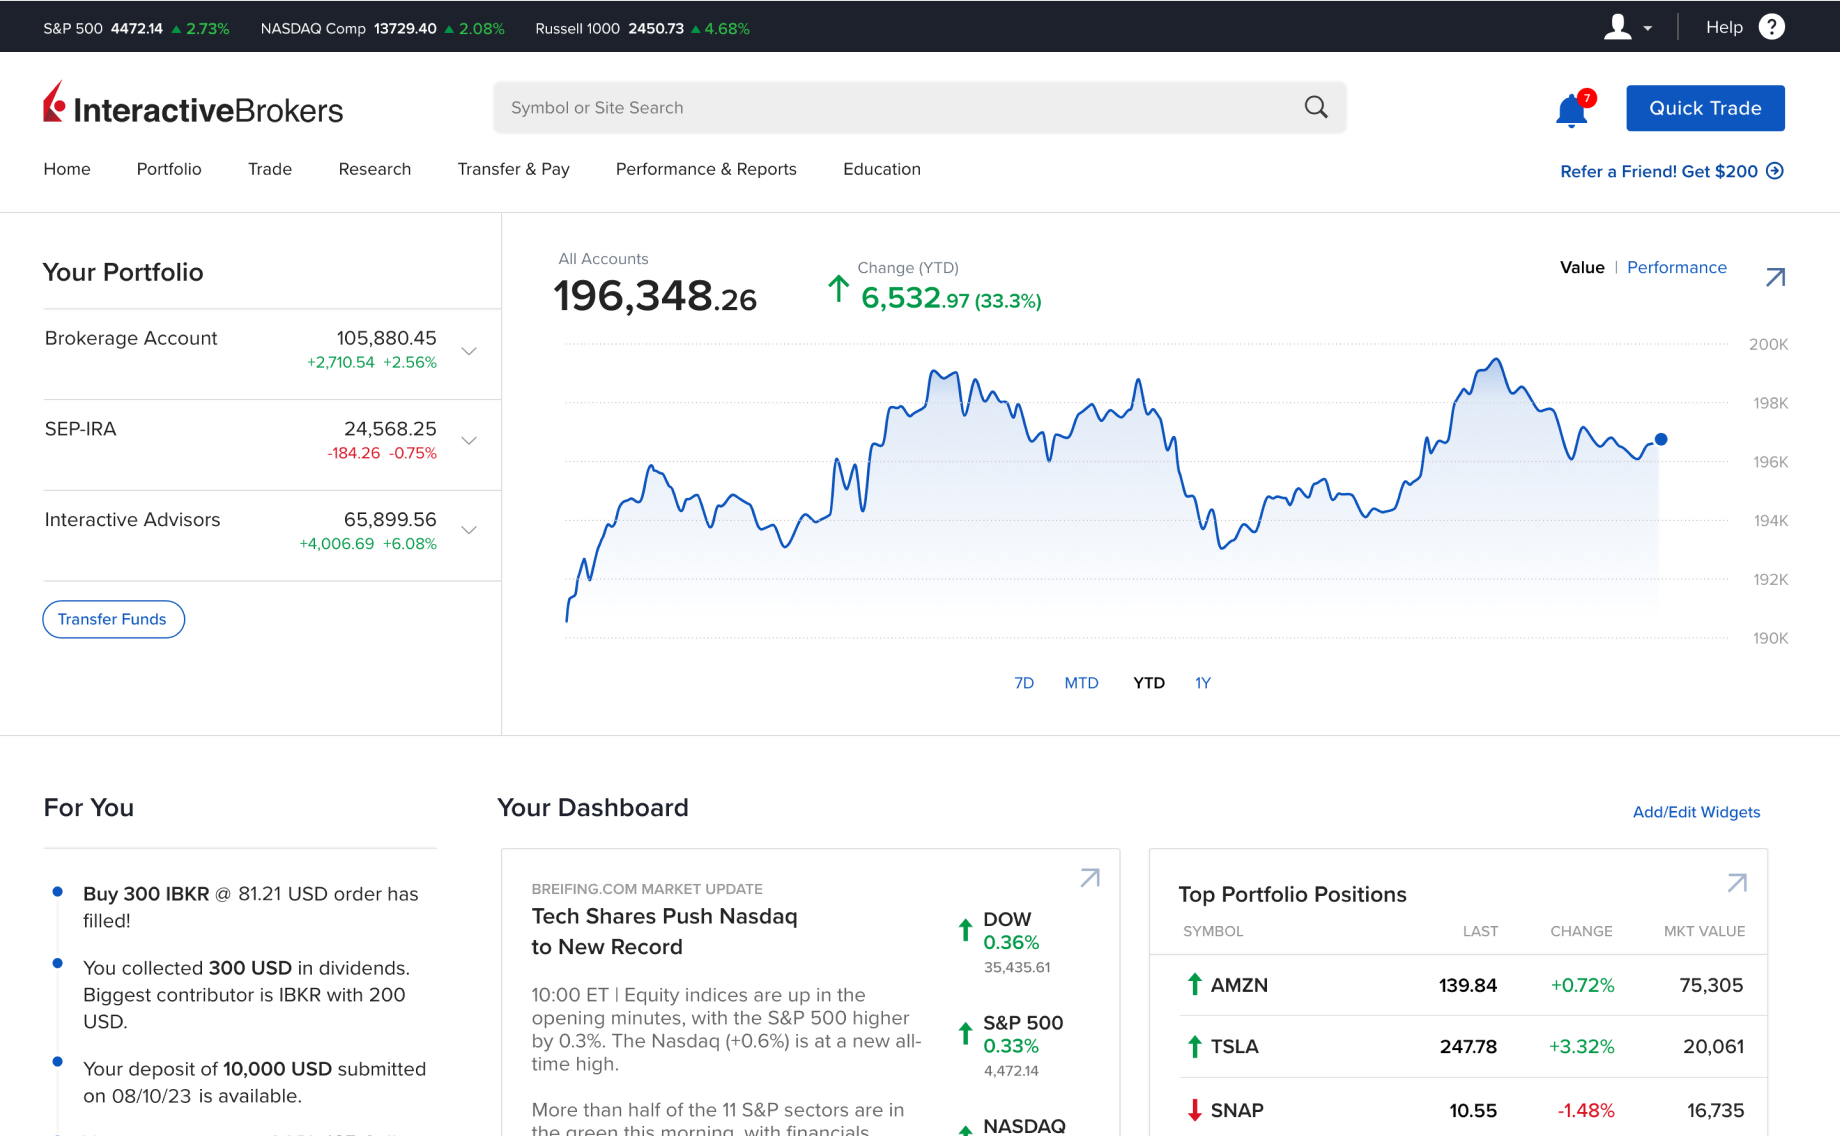Screen dimensions: 1840x1136
Task: Expand the Briefing.com market update widget
Action: point(1089,878)
